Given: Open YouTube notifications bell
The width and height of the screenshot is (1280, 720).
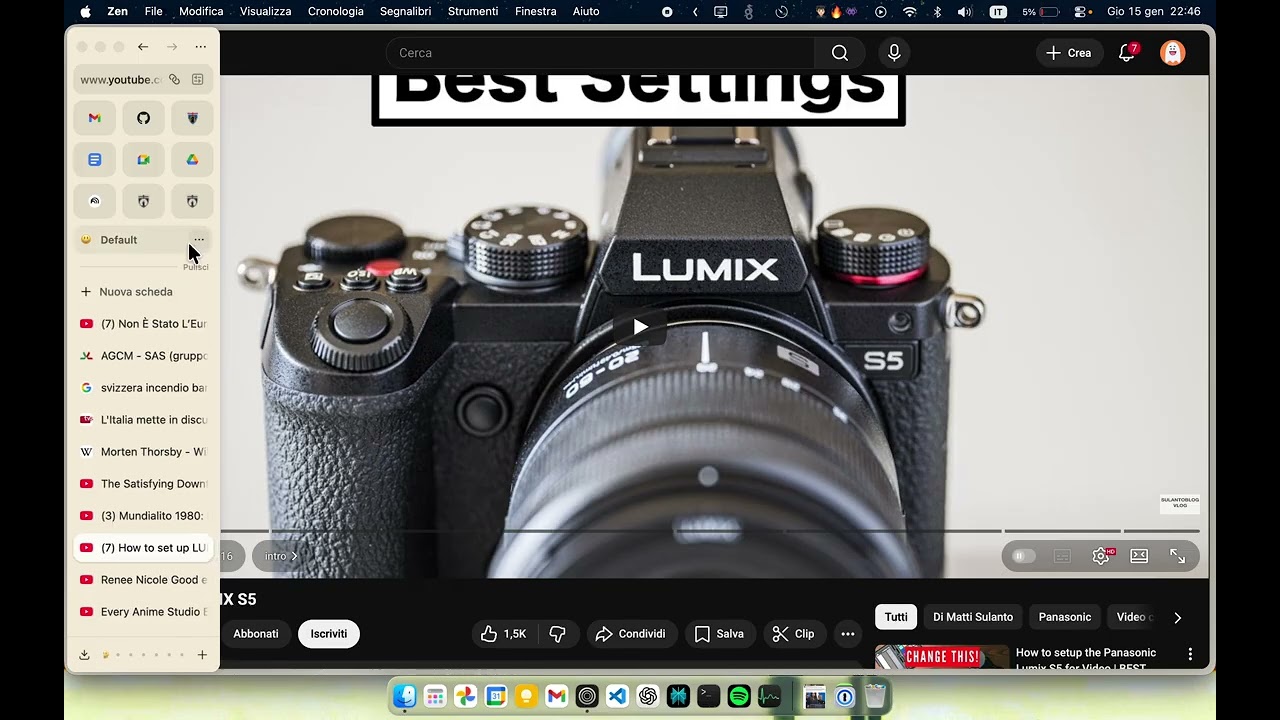Looking at the screenshot, I should 1126,53.
